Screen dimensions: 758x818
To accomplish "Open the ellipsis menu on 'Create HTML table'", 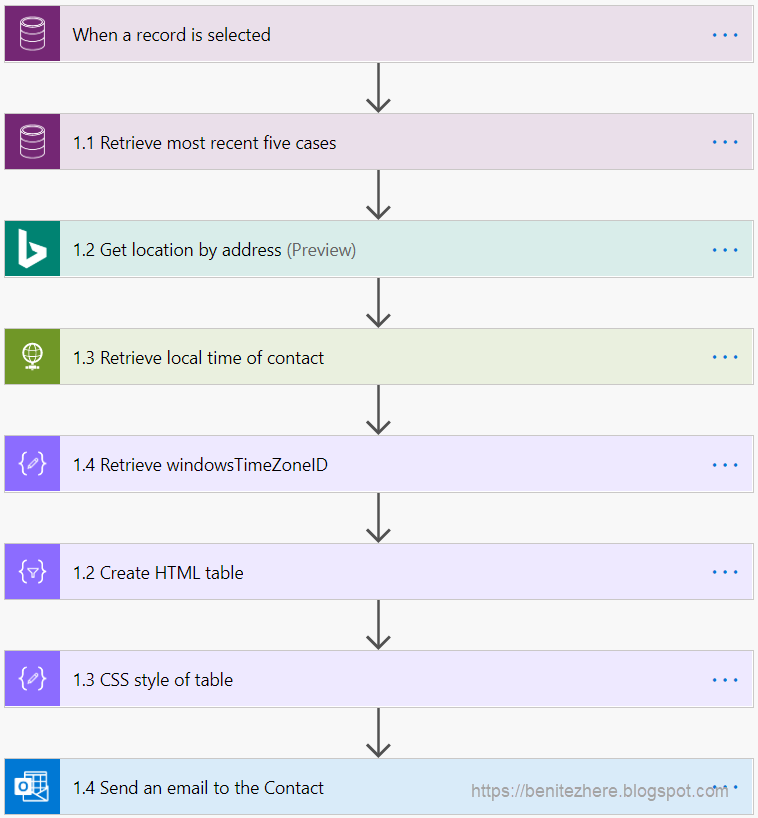I will pyautogui.click(x=724, y=571).
